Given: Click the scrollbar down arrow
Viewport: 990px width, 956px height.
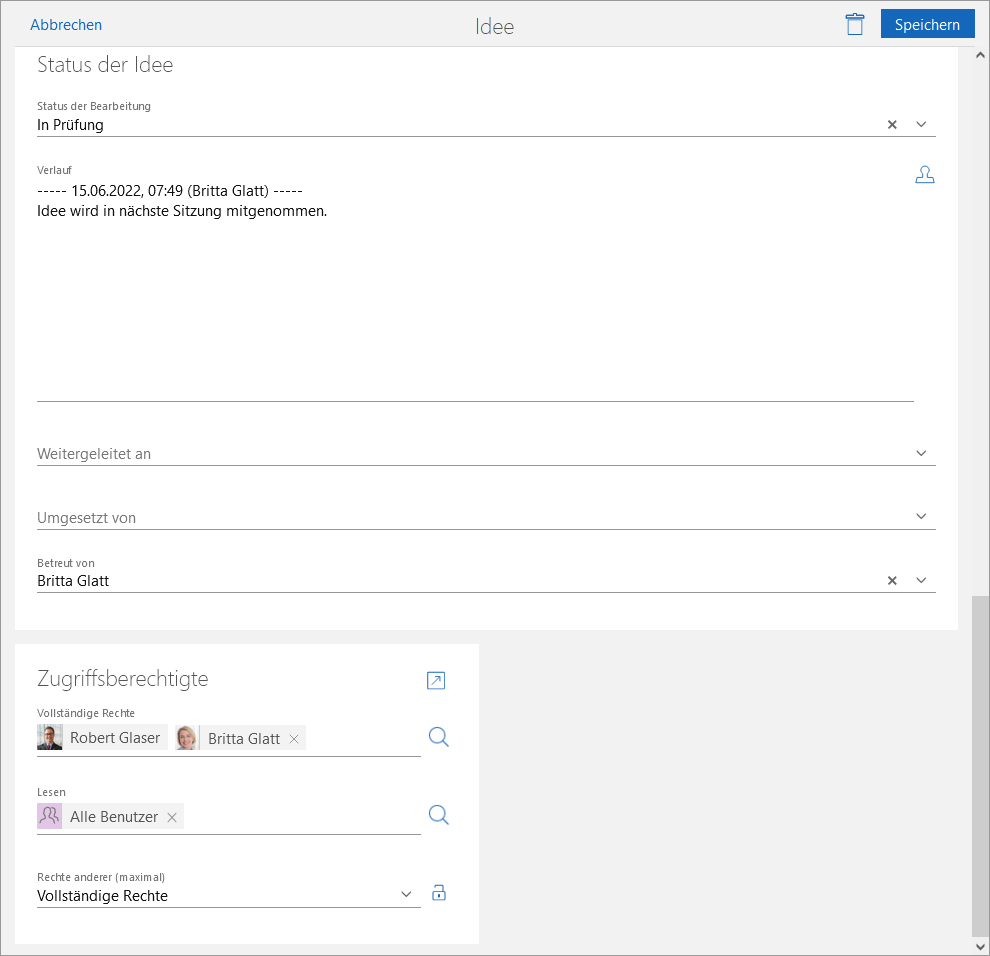Looking at the screenshot, I should [x=980, y=946].
